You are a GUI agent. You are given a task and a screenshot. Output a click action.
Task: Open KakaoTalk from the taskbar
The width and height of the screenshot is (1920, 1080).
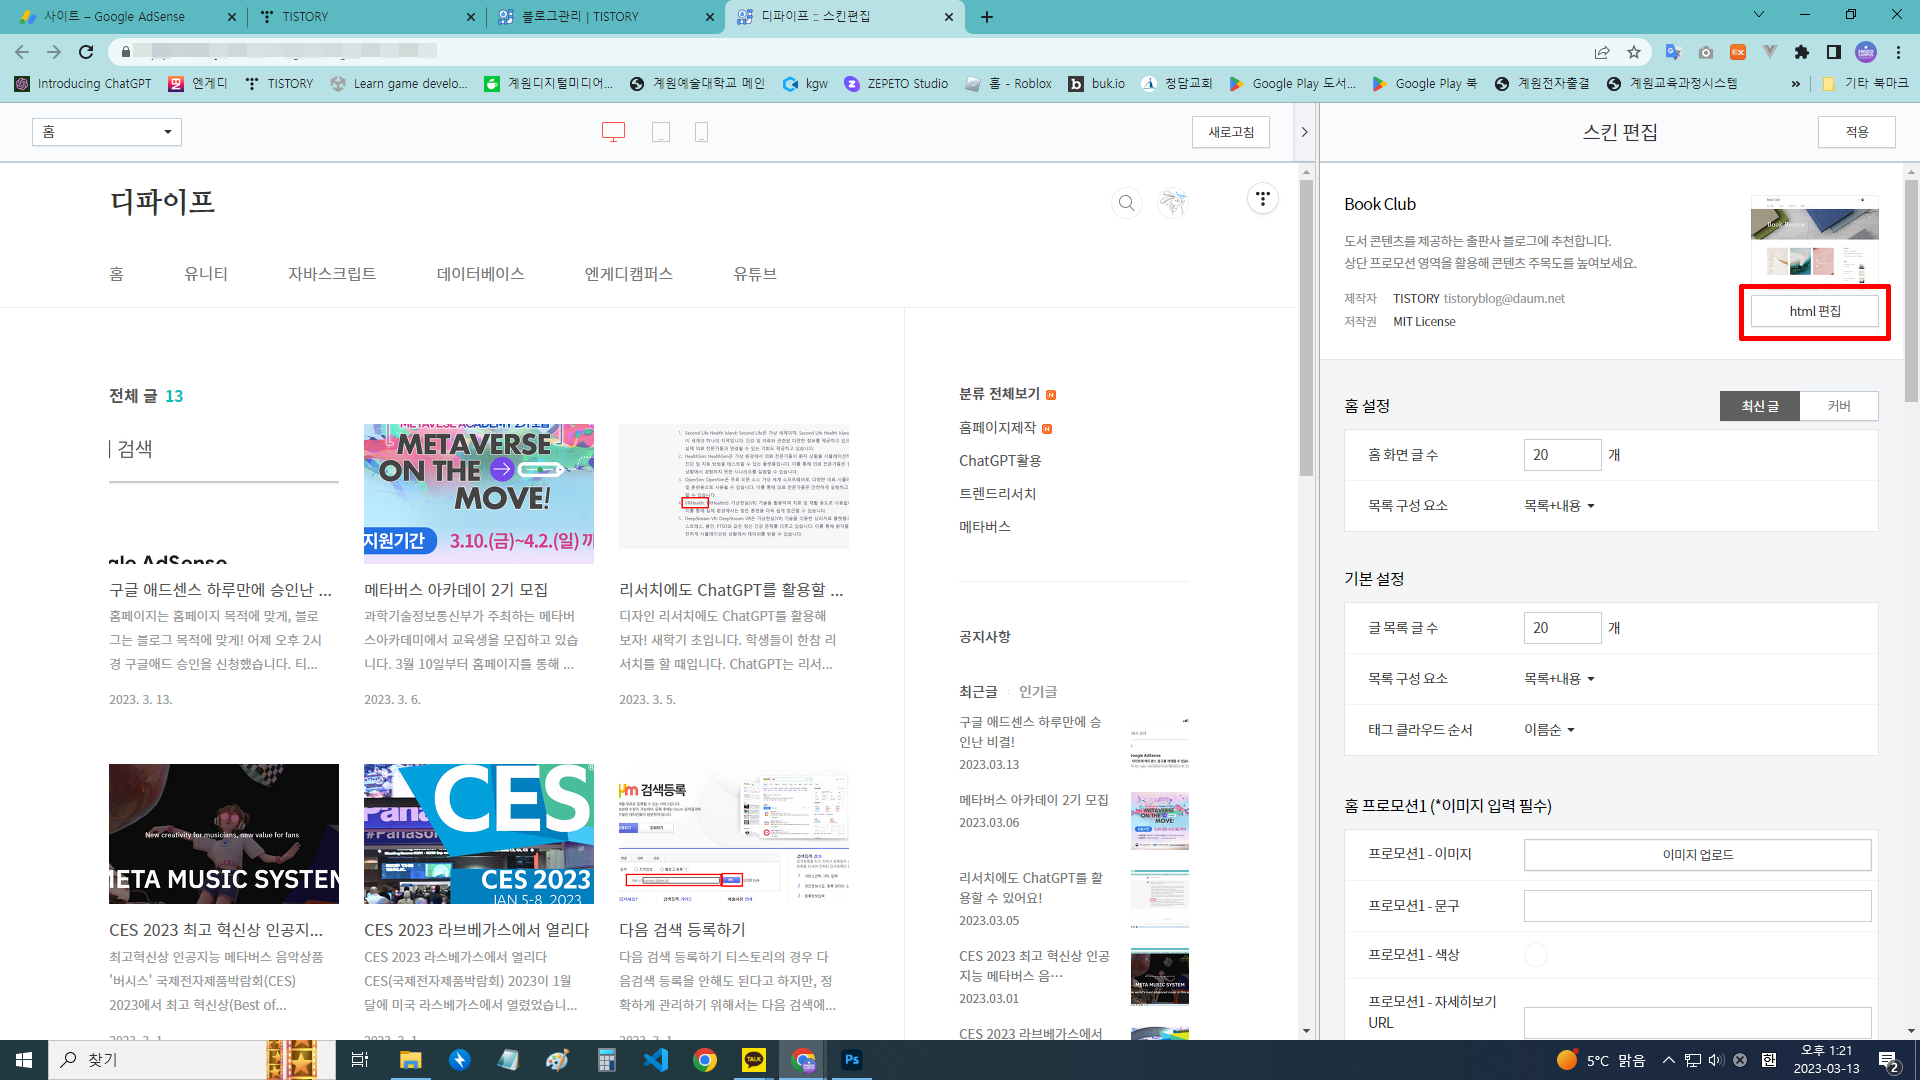[754, 1060]
